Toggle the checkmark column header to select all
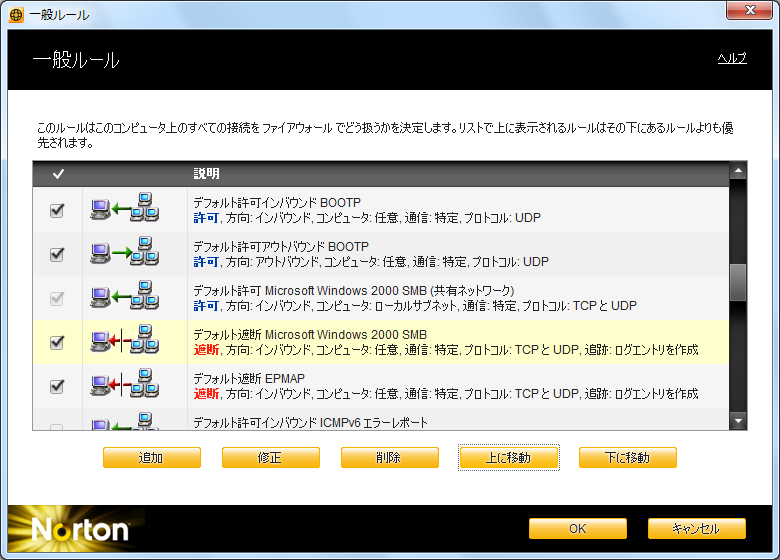Image resolution: width=780 pixels, height=560 pixels. tap(58, 174)
